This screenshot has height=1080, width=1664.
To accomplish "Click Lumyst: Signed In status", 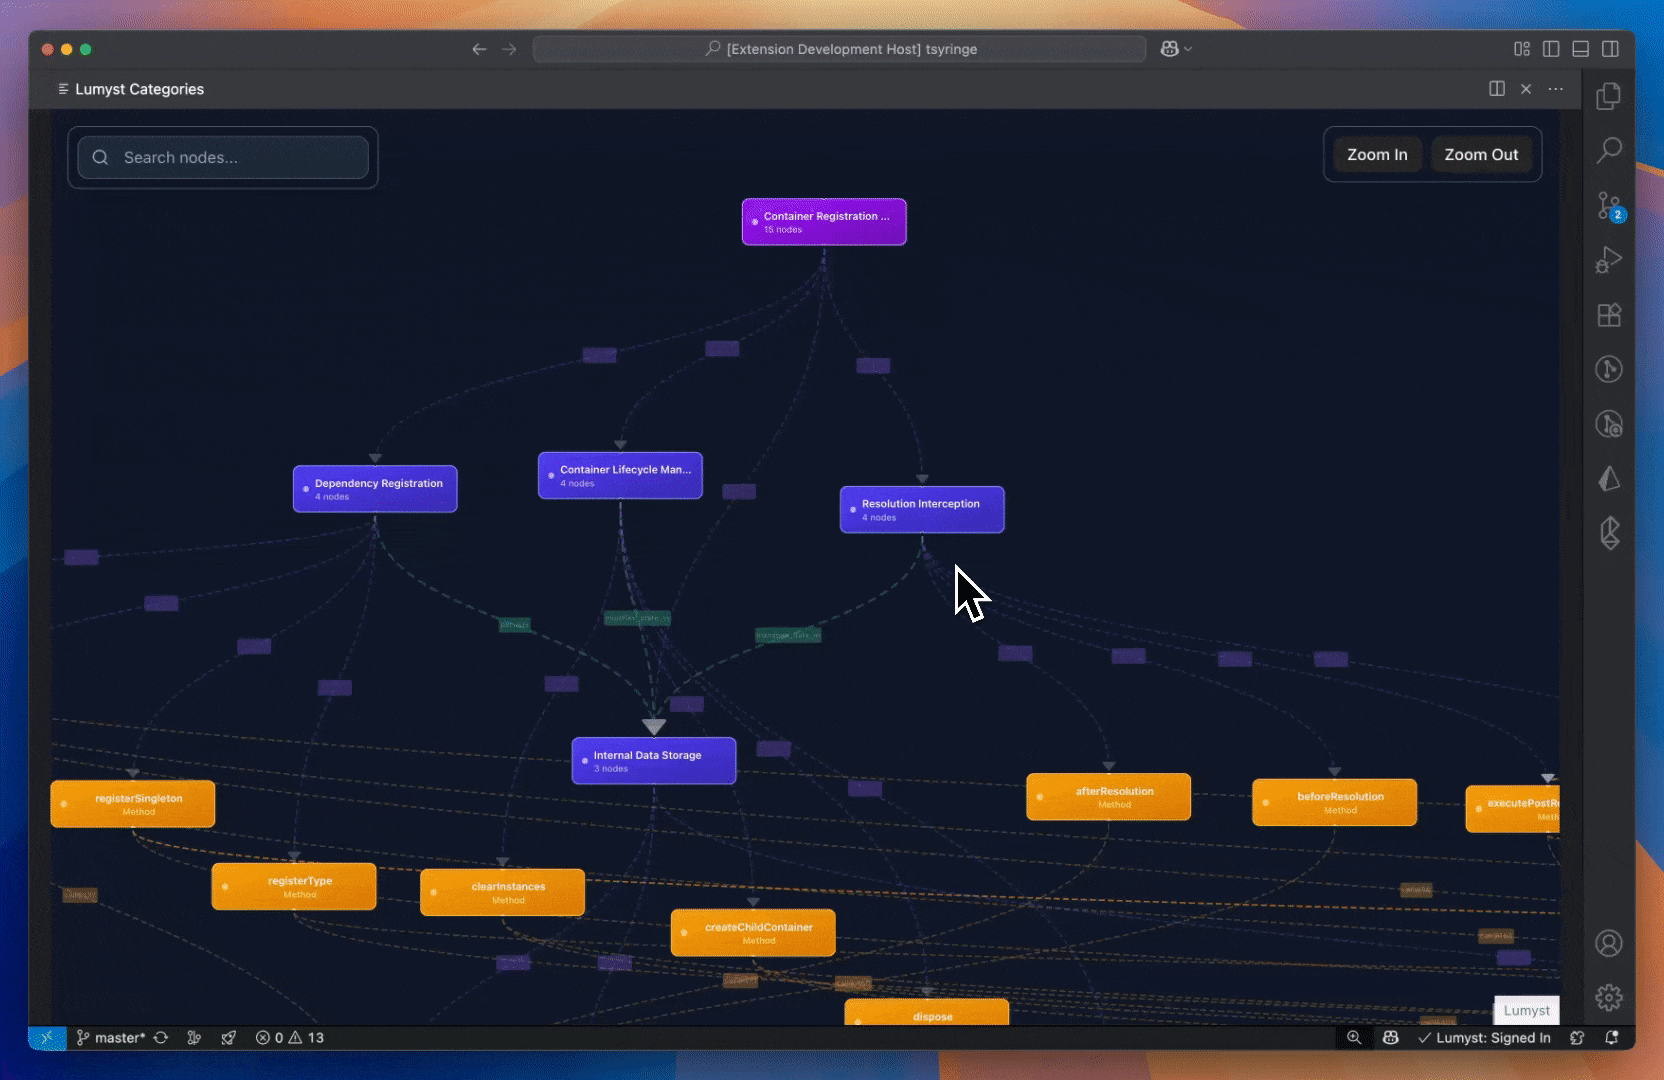I will click(1484, 1038).
